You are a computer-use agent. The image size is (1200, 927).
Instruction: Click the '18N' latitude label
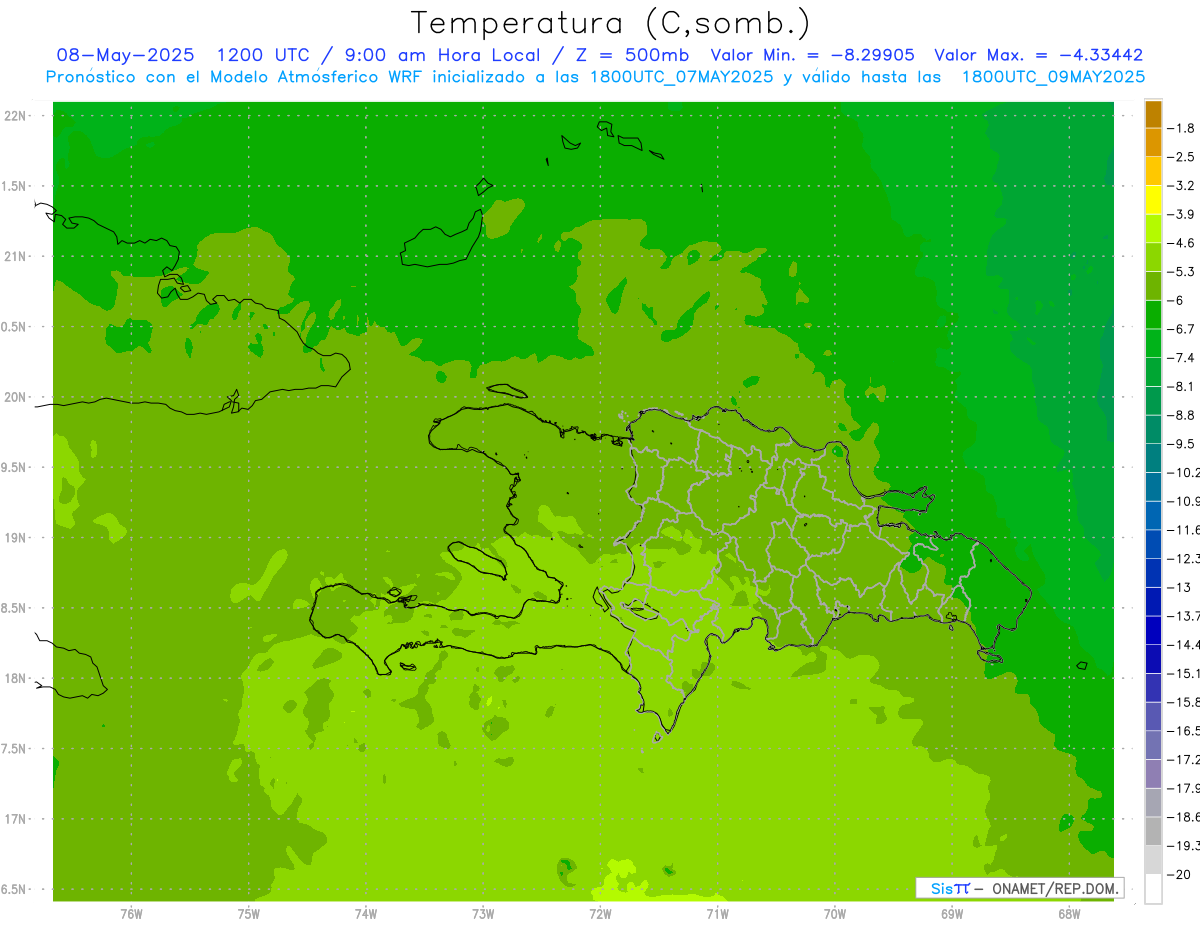pyautogui.click(x=15, y=679)
